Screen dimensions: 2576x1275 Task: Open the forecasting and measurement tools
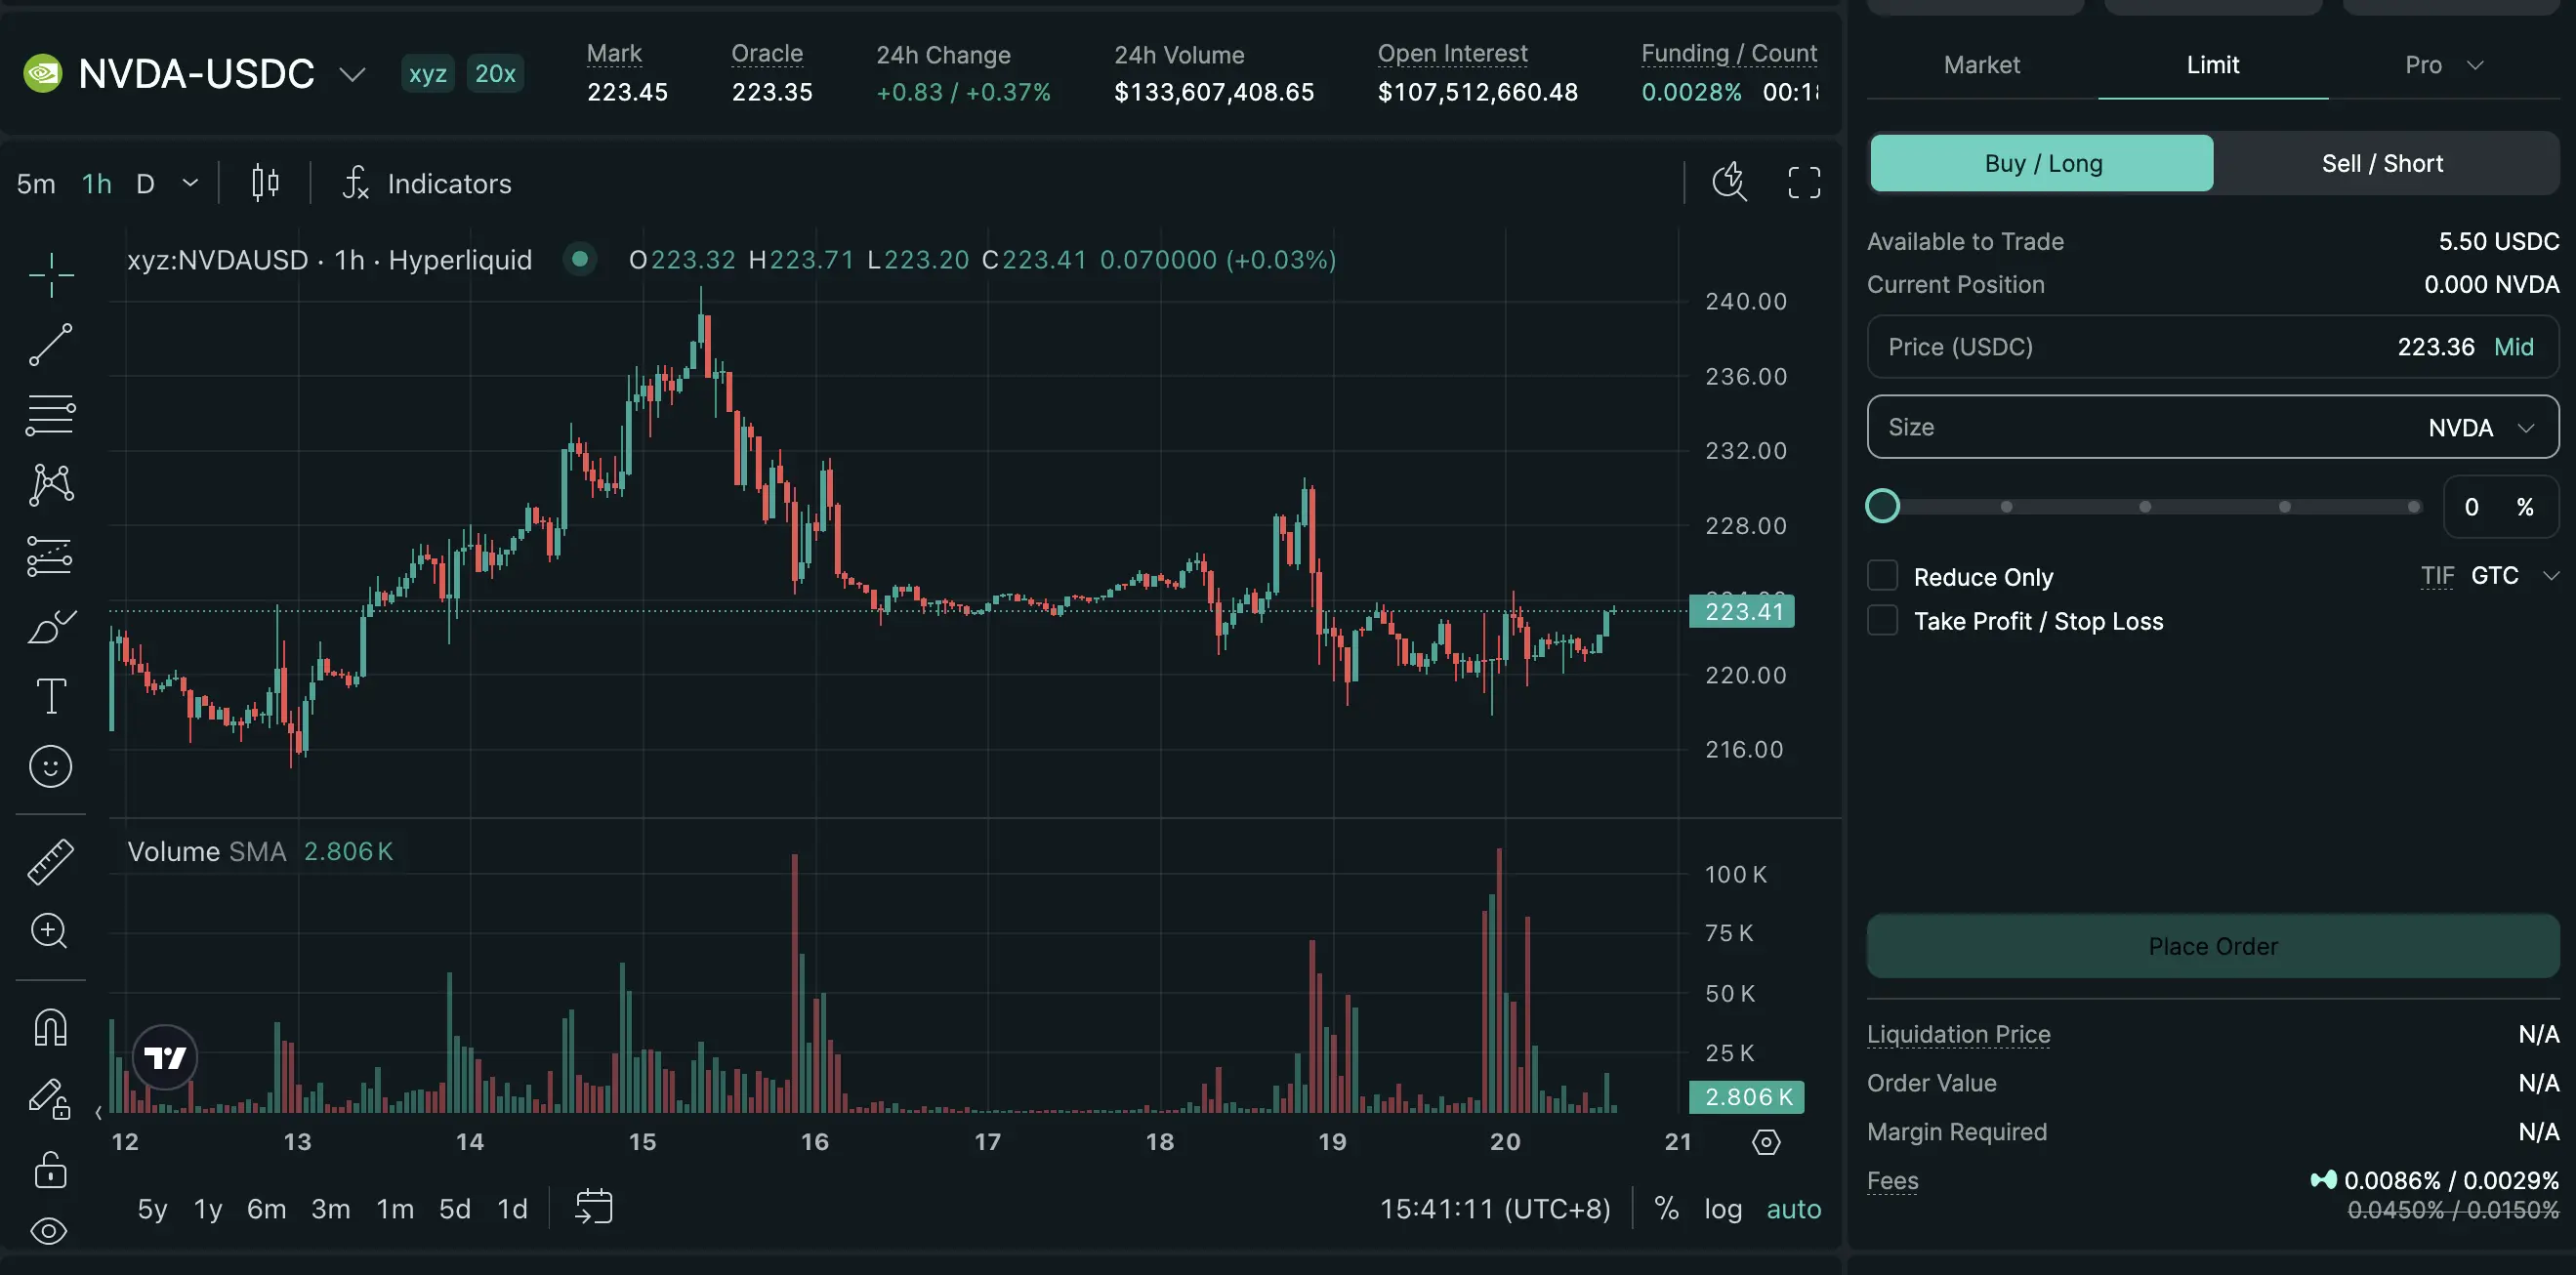coord(51,556)
